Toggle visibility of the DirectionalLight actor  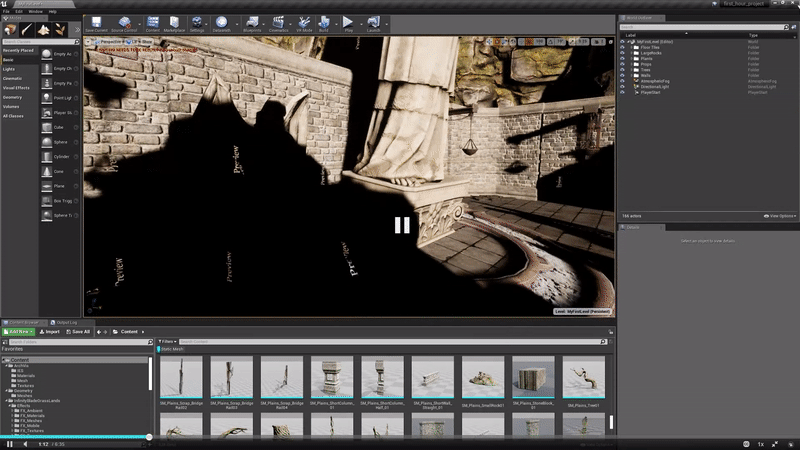click(x=622, y=87)
